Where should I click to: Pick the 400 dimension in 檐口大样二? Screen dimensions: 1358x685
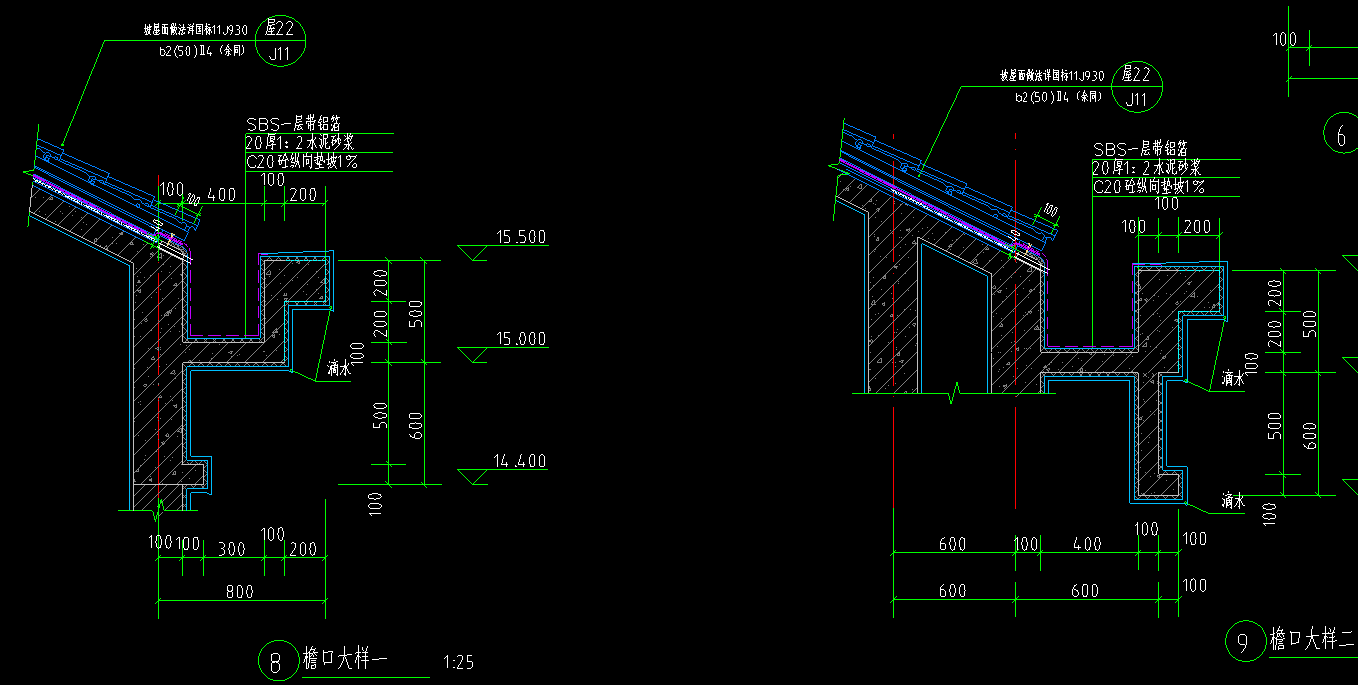(1087, 544)
